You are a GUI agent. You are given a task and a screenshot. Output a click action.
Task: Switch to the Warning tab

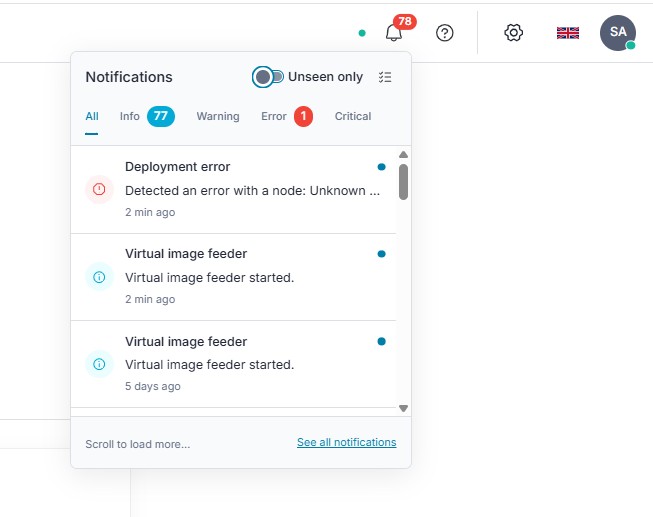[218, 116]
